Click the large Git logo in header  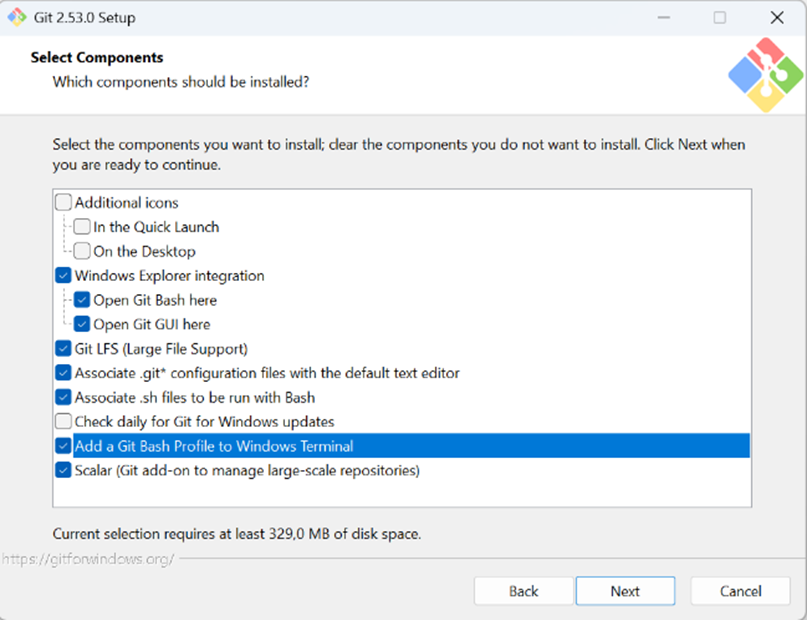766,75
